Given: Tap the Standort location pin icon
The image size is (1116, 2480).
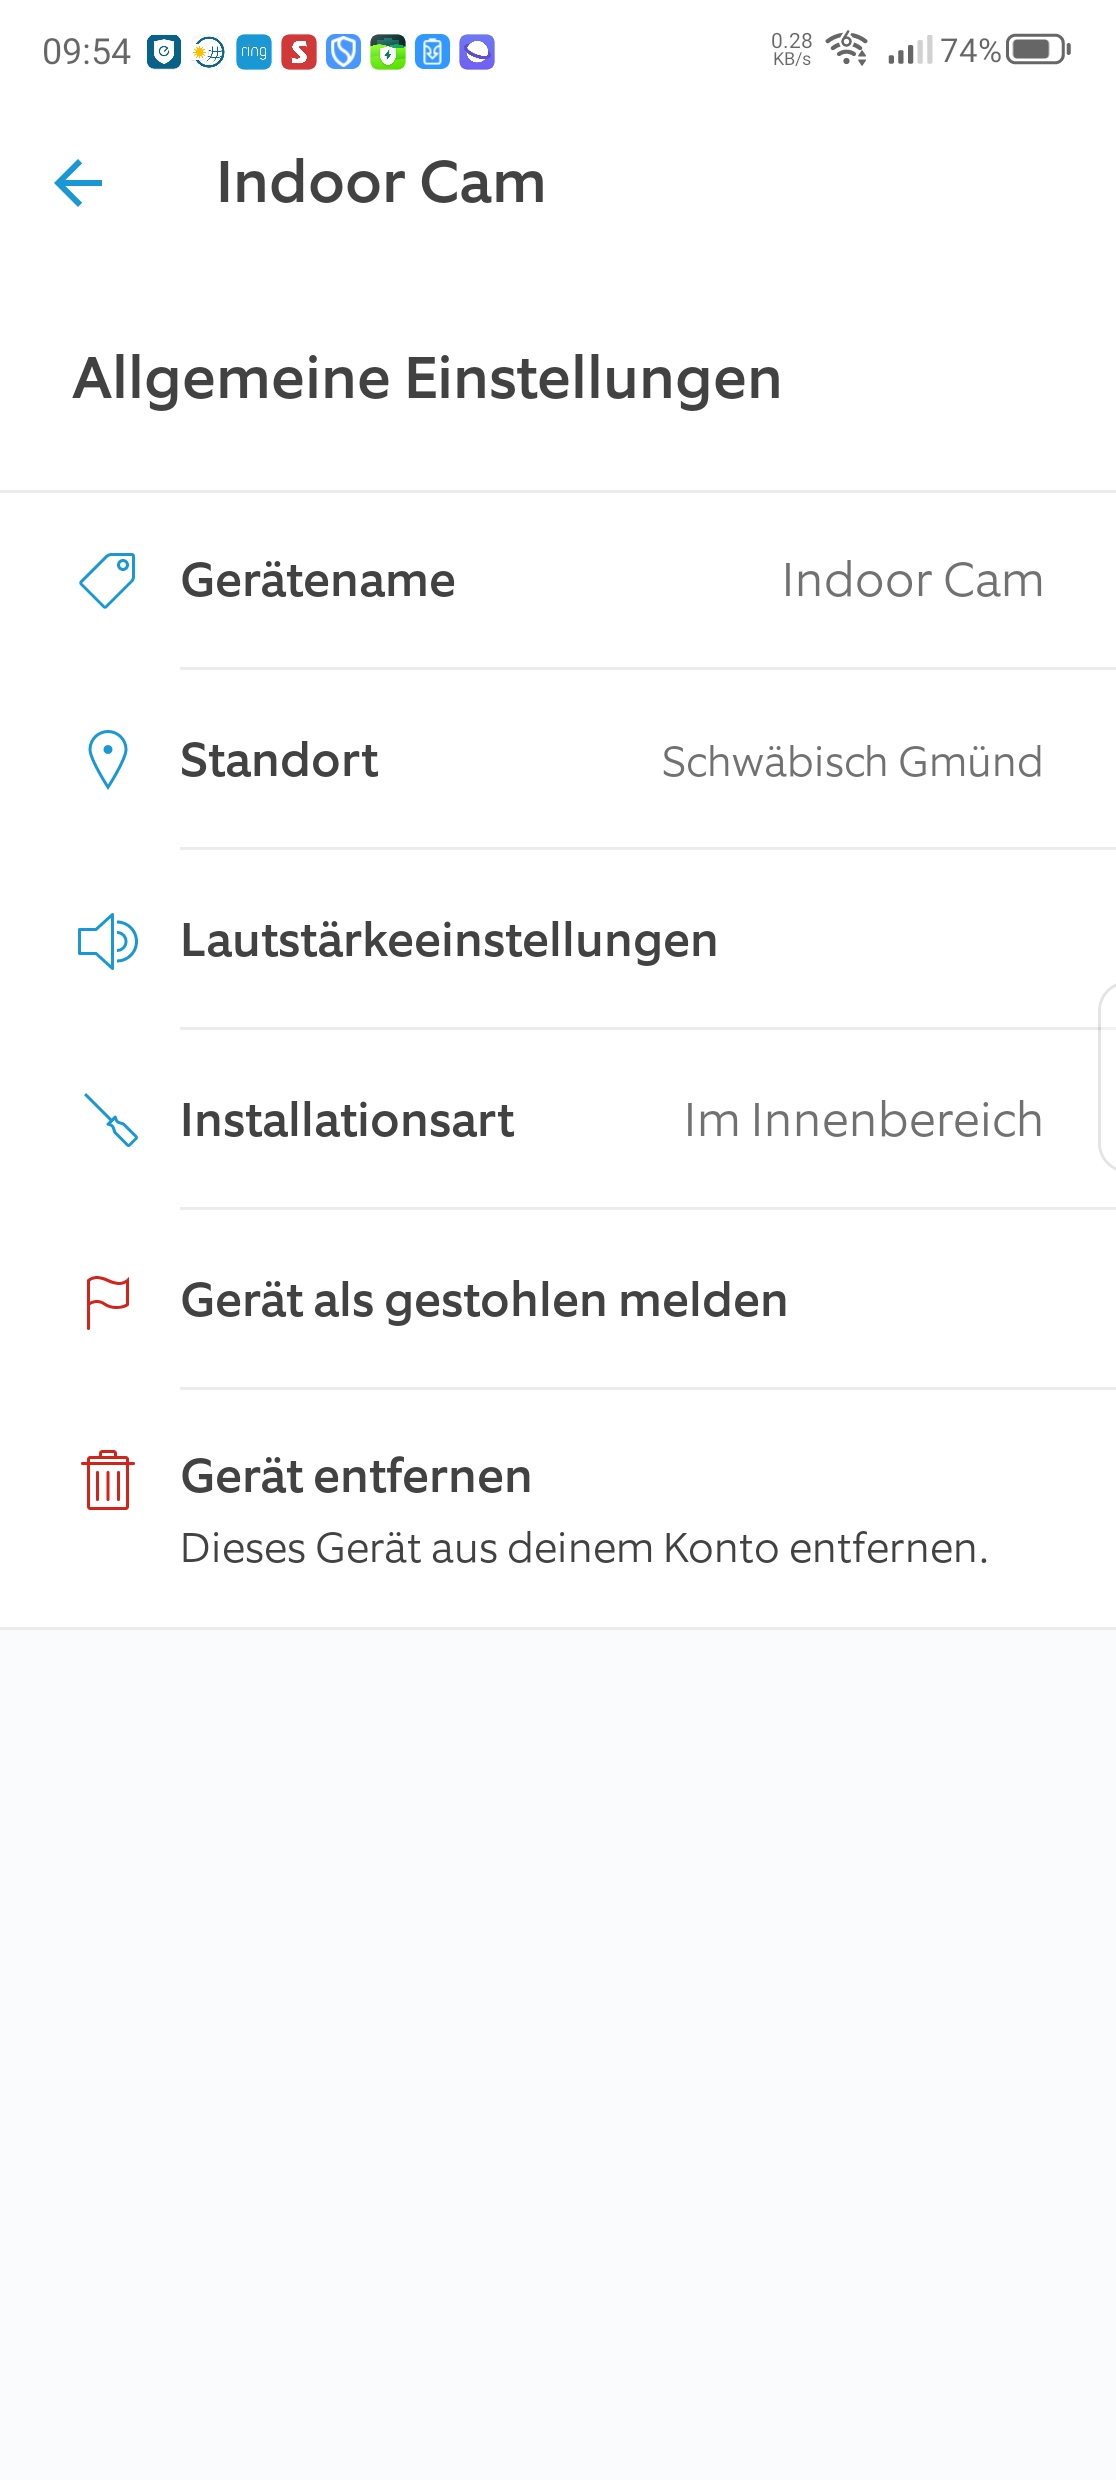Looking at the screenshot, I should [x=108, y=760].
